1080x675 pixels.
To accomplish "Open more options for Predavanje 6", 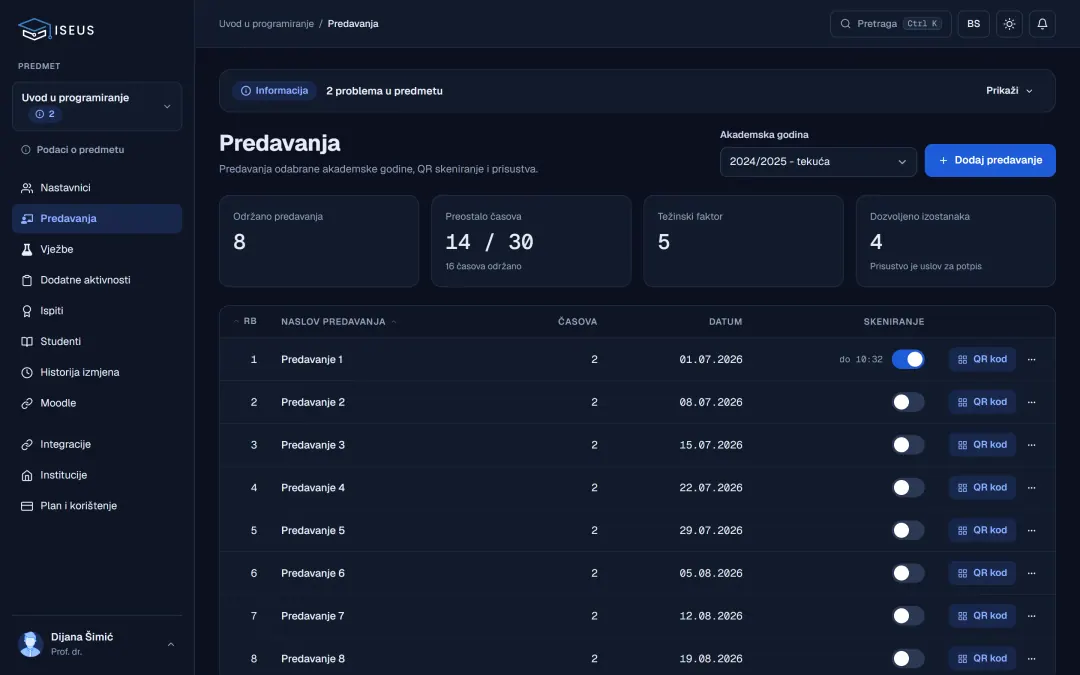I will tap(1031, 573).
